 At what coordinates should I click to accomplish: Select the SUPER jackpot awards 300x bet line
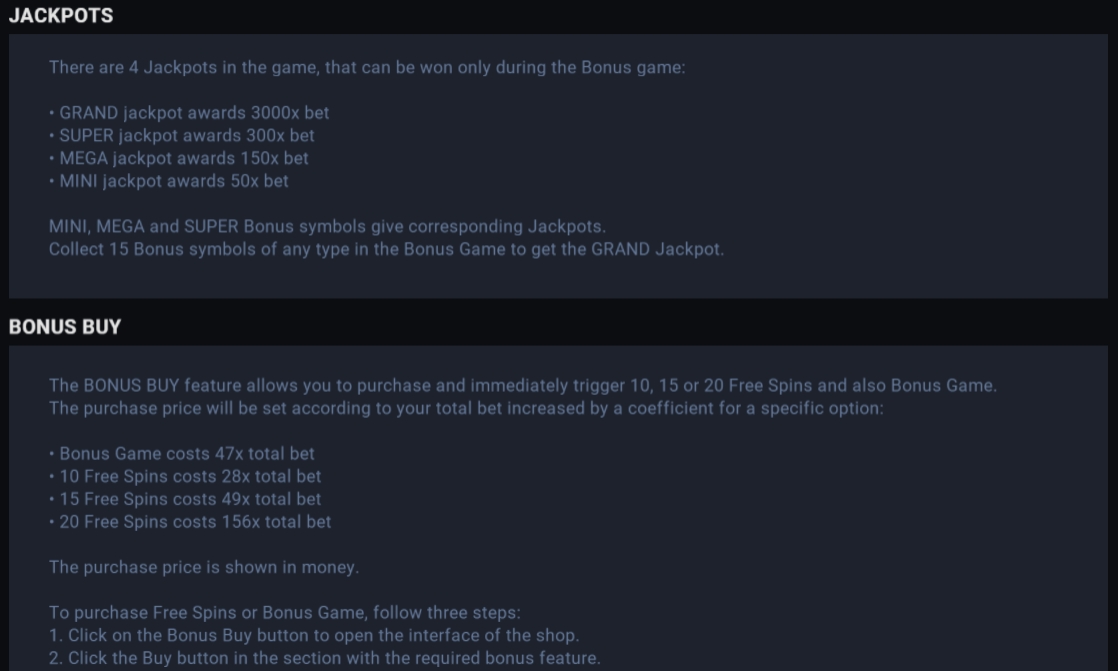[x=182, y=135]
